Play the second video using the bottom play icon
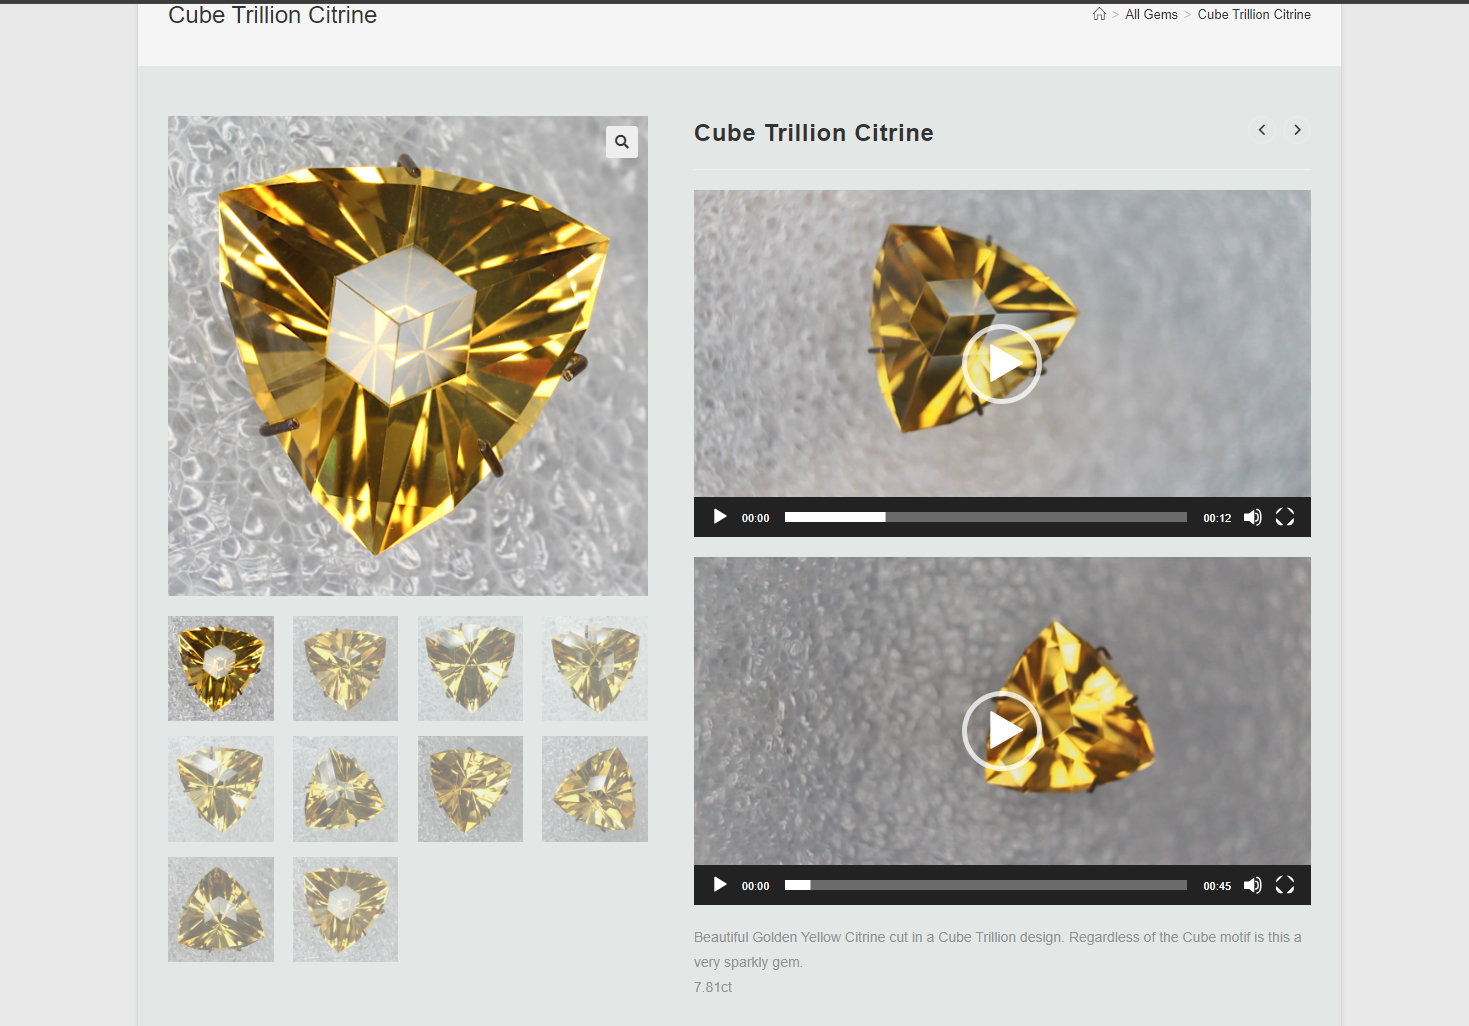This screenshot has height=1026, width=1469. 720,885
